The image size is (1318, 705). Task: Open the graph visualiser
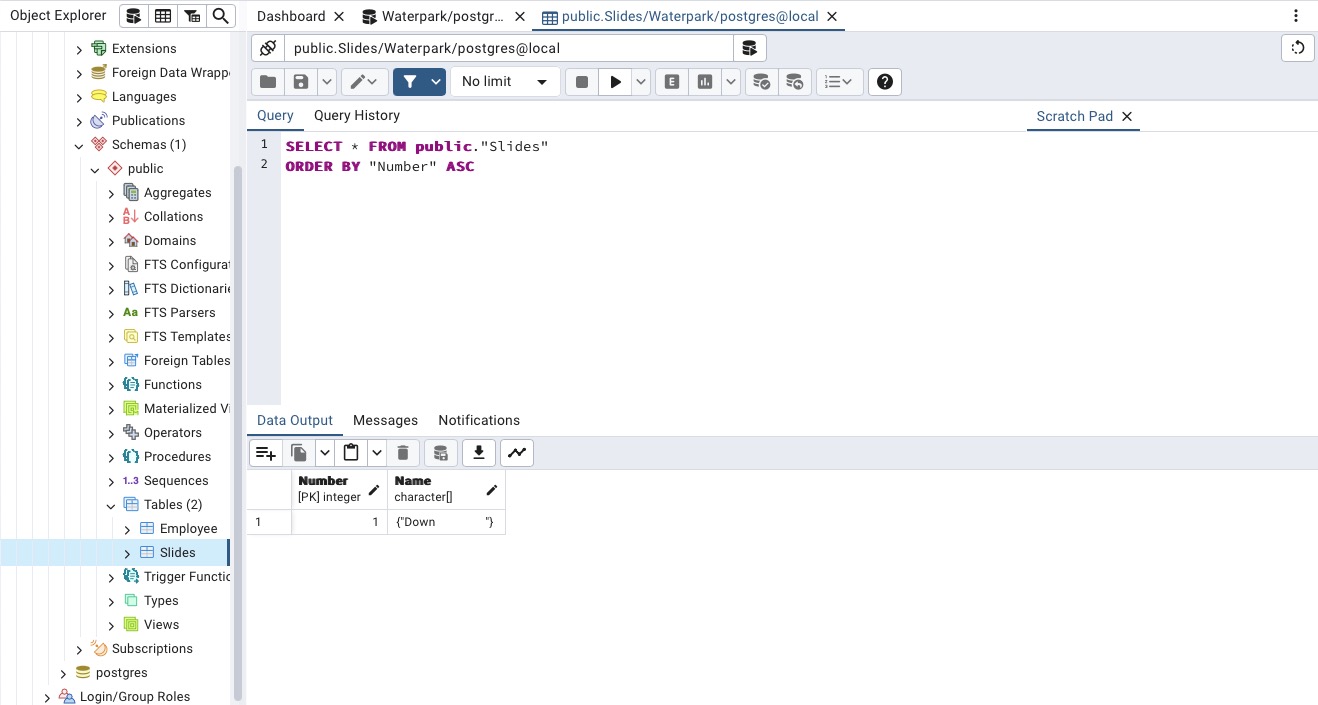(516, 452)
